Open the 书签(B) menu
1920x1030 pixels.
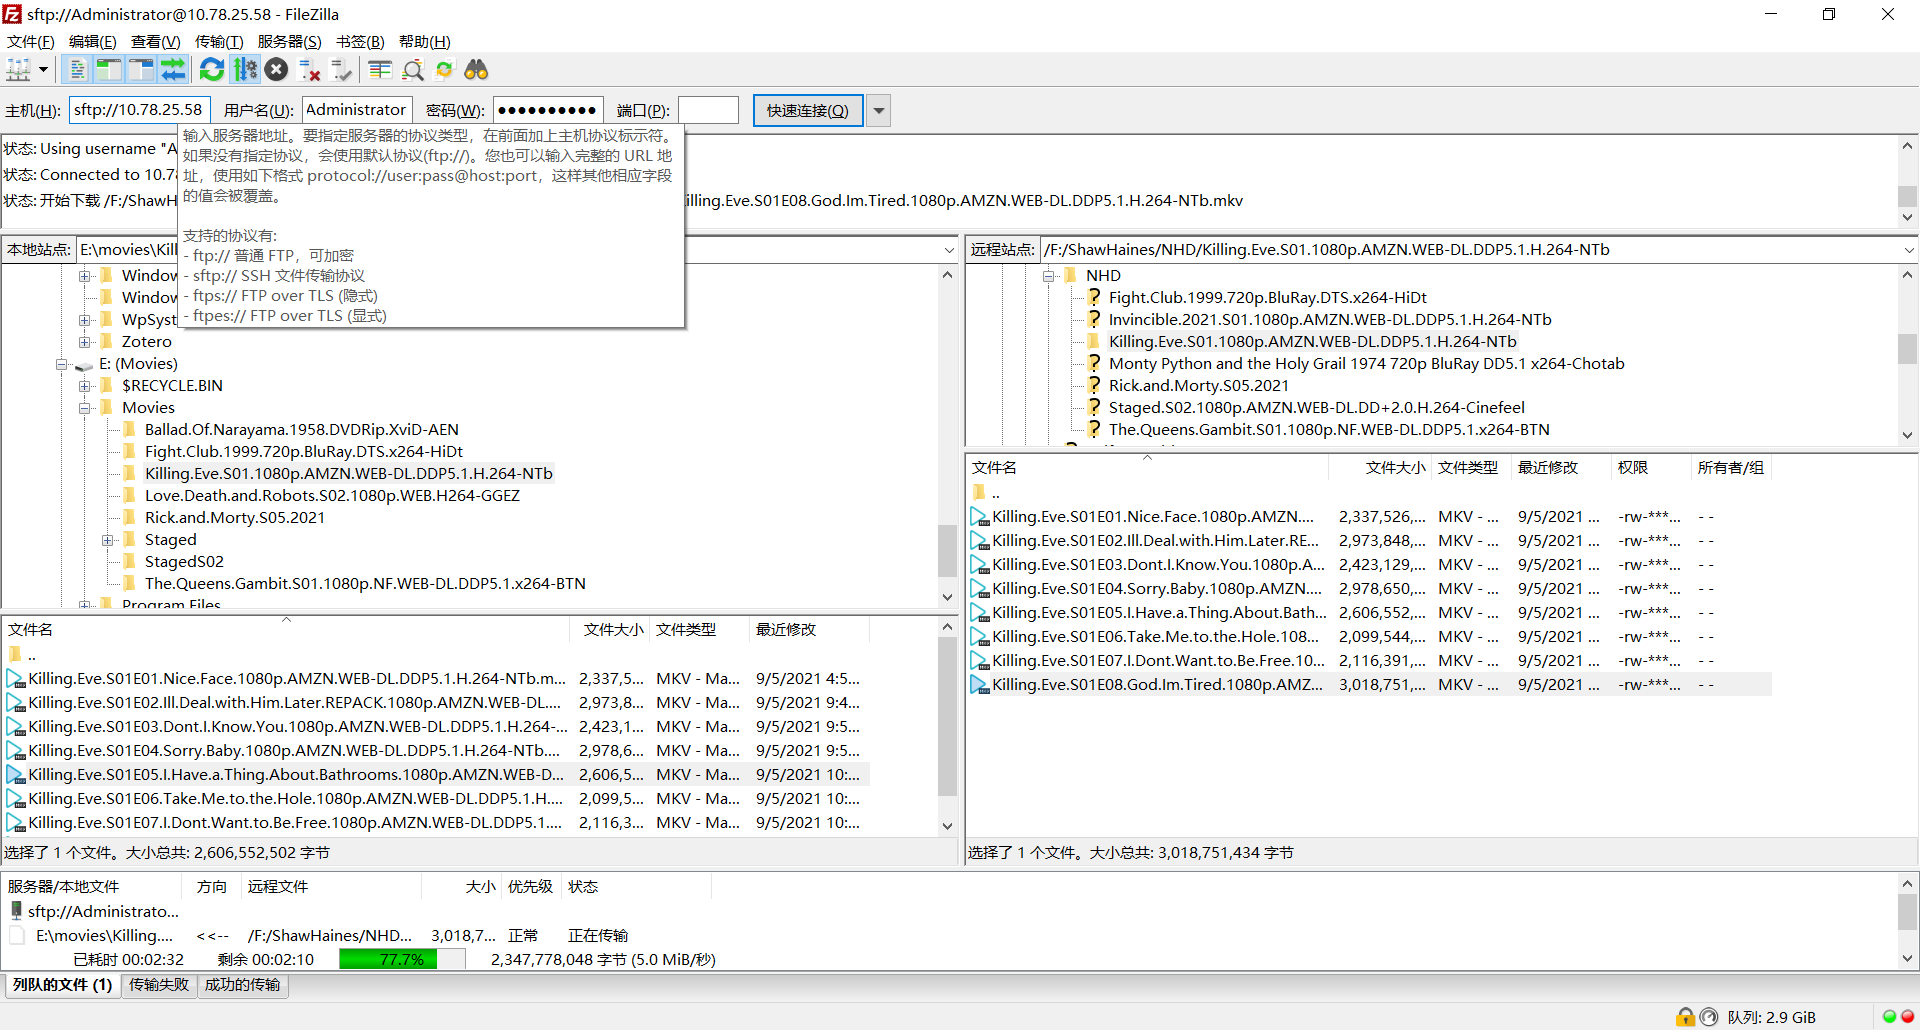pos(360,41)
